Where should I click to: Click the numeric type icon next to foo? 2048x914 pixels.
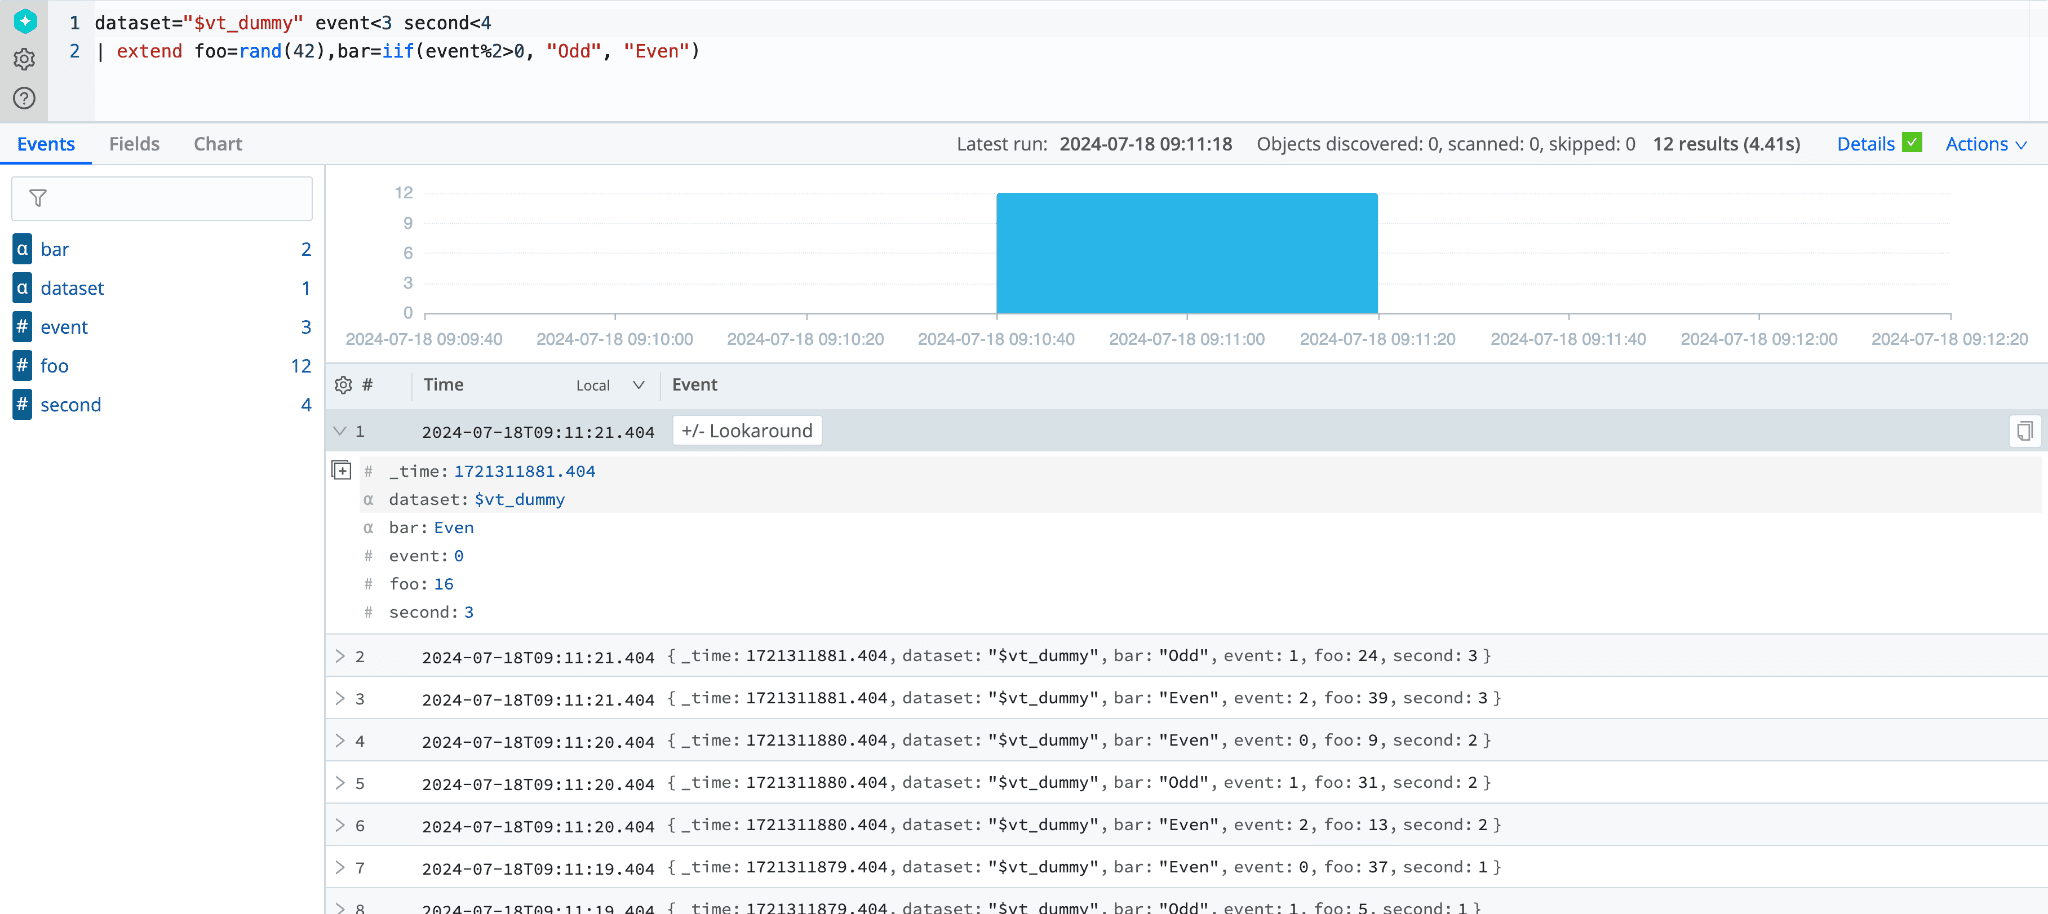[22, 366]
